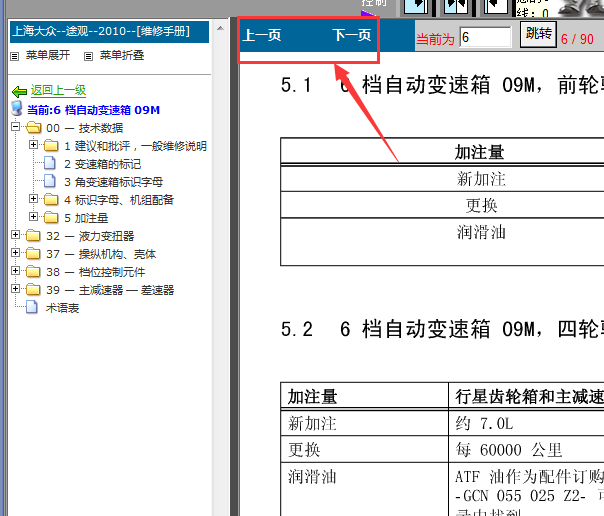Screen dimensions: 604x516
Task: Expand 37 — 操纵机构、壳体 node
Action: click(x=15, y=252)
